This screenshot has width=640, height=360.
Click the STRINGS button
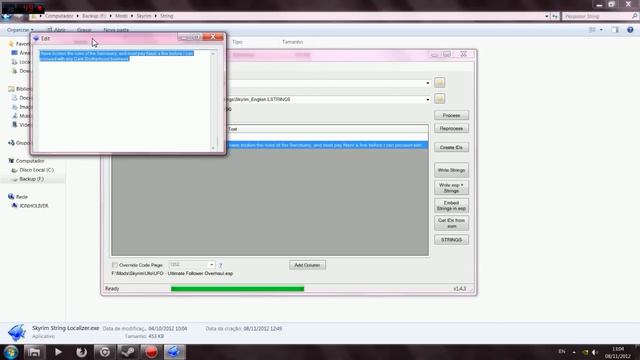[451, 240]
